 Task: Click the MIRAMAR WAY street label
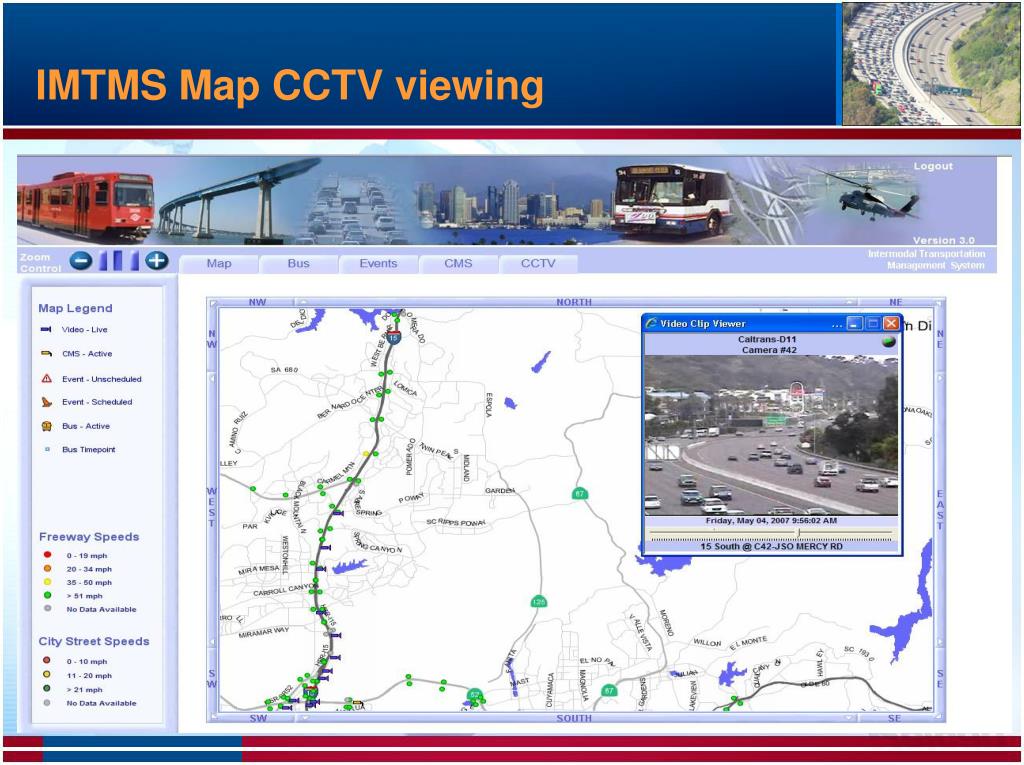click(264, 632)
